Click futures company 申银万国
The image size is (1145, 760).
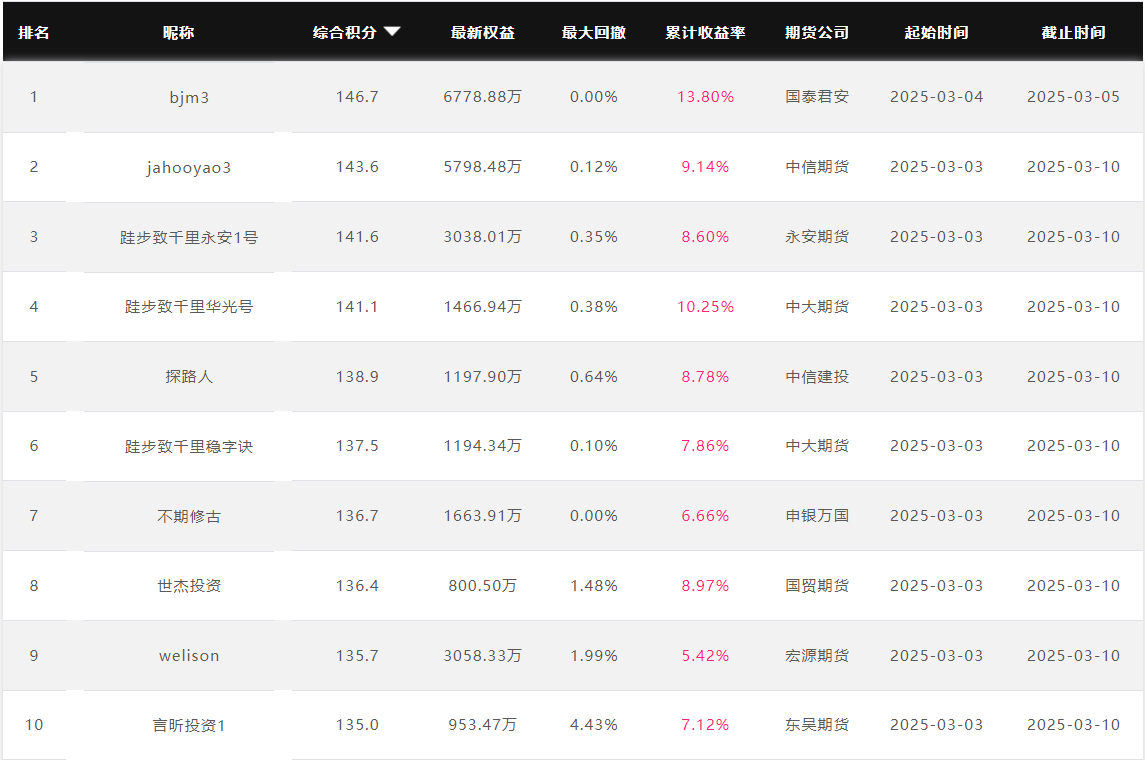817,515
